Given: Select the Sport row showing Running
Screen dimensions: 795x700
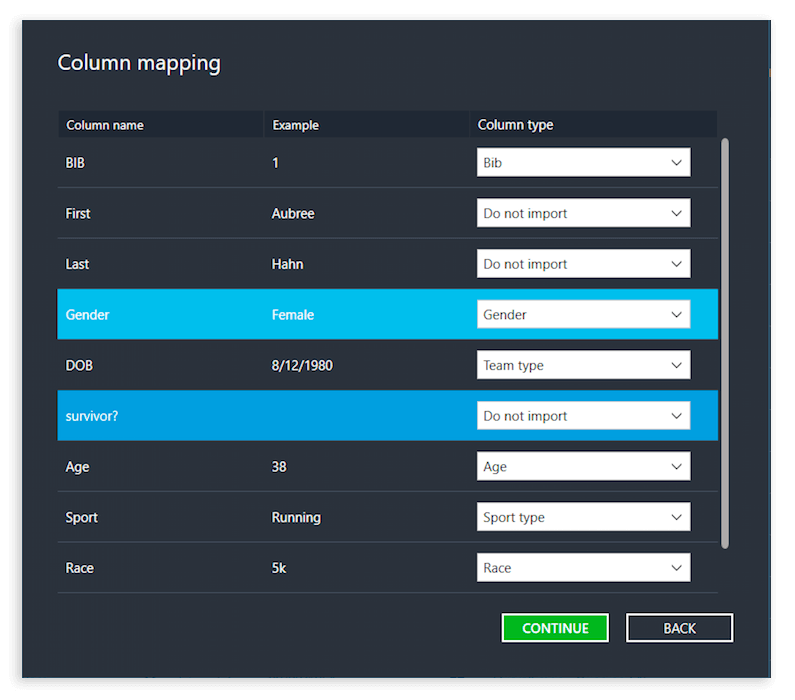Looking at the screenshot, I should click(387, 517).
